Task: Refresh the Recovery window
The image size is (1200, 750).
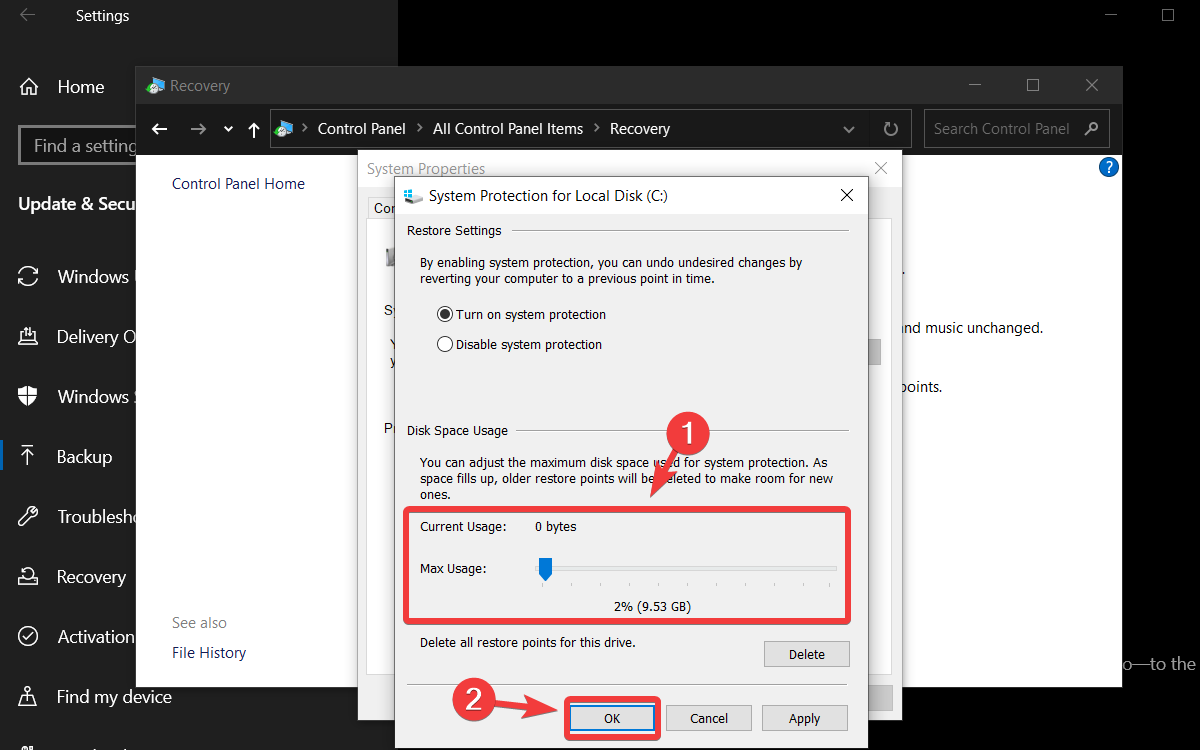Action: 890,129
